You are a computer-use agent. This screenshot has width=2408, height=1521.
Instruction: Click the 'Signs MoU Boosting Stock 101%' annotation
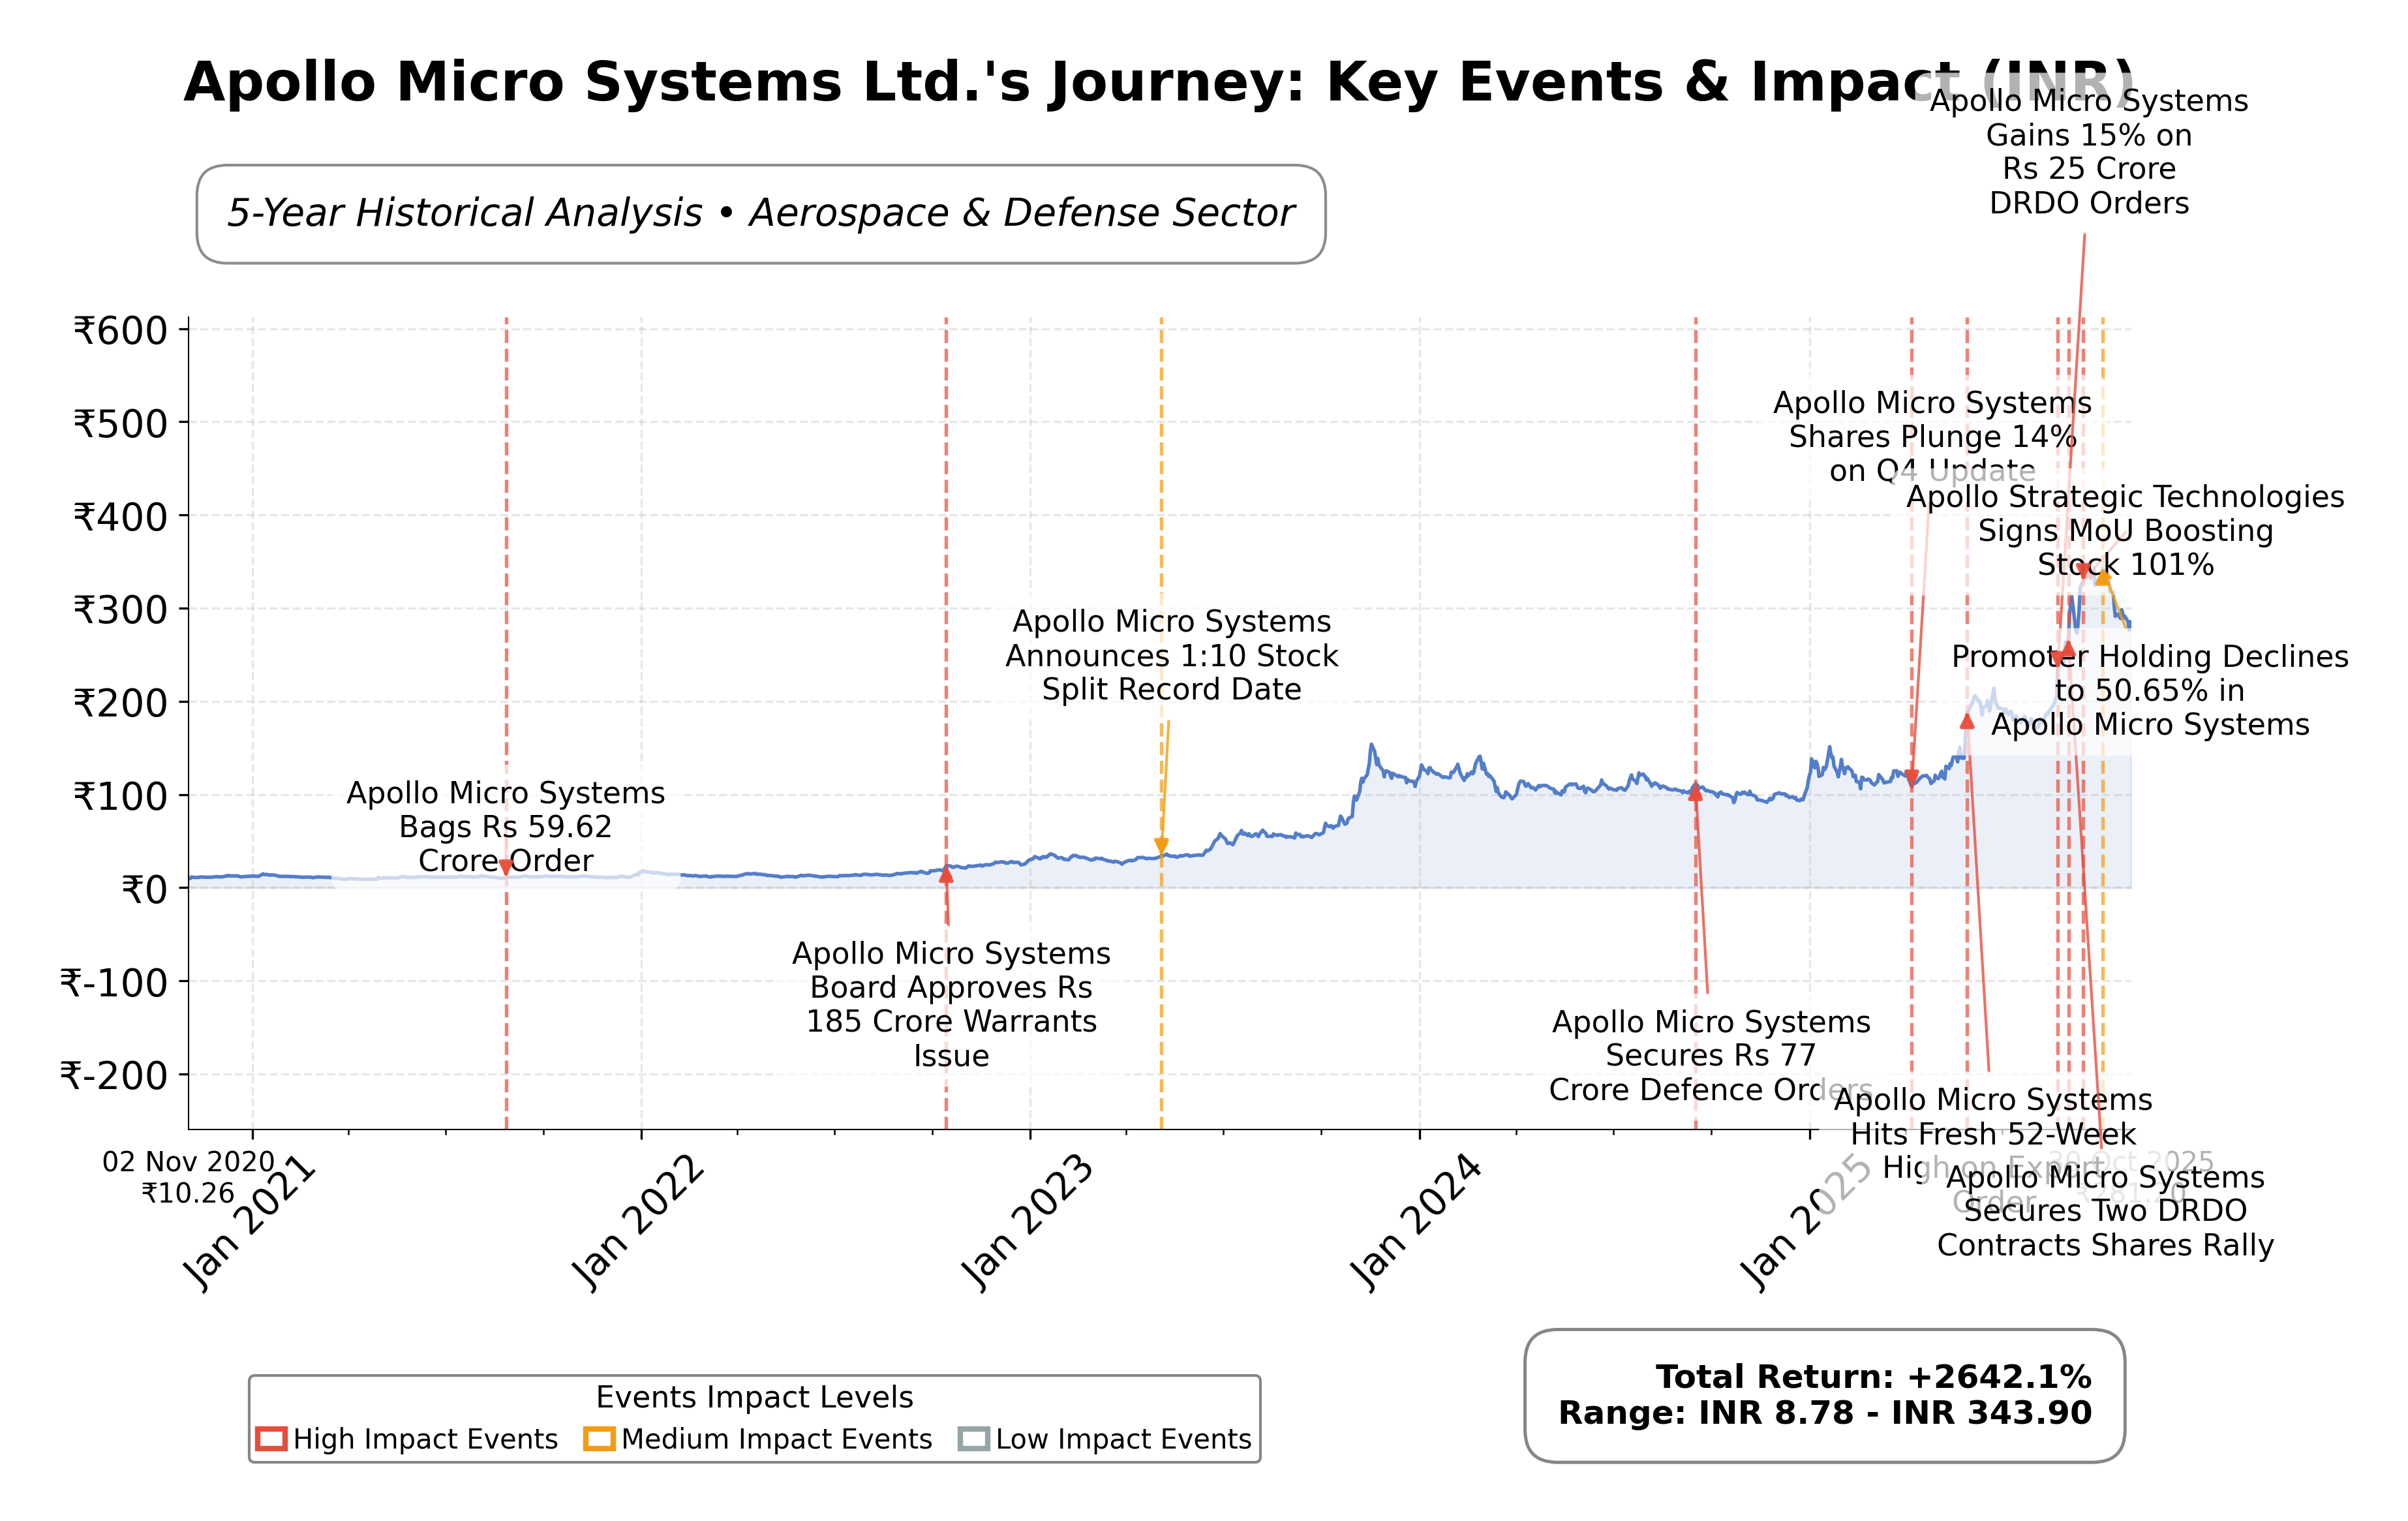tap(2125, 531)
